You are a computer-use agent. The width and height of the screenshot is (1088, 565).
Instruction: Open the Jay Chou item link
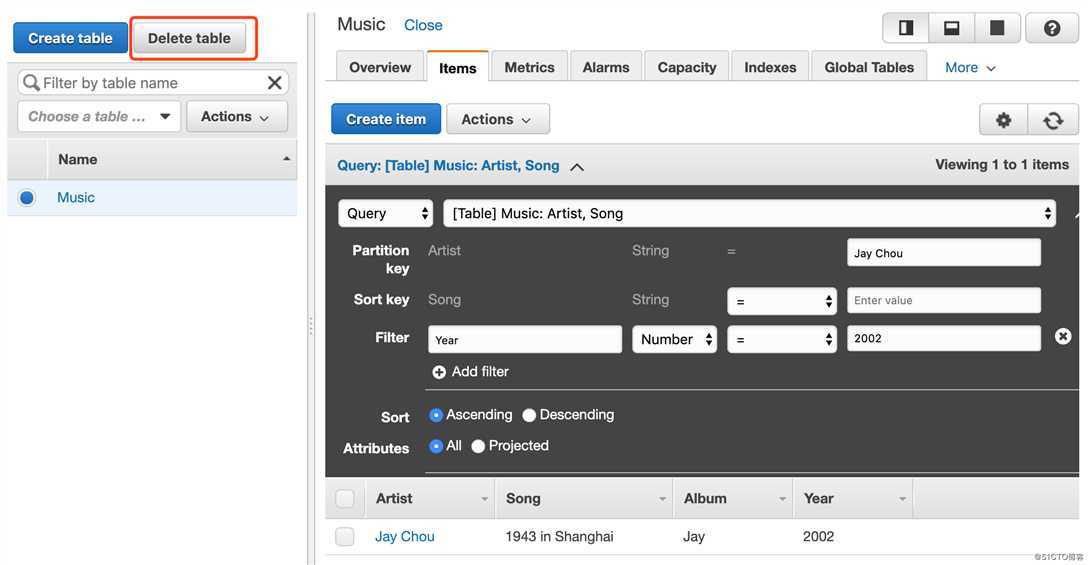(405, 537)
